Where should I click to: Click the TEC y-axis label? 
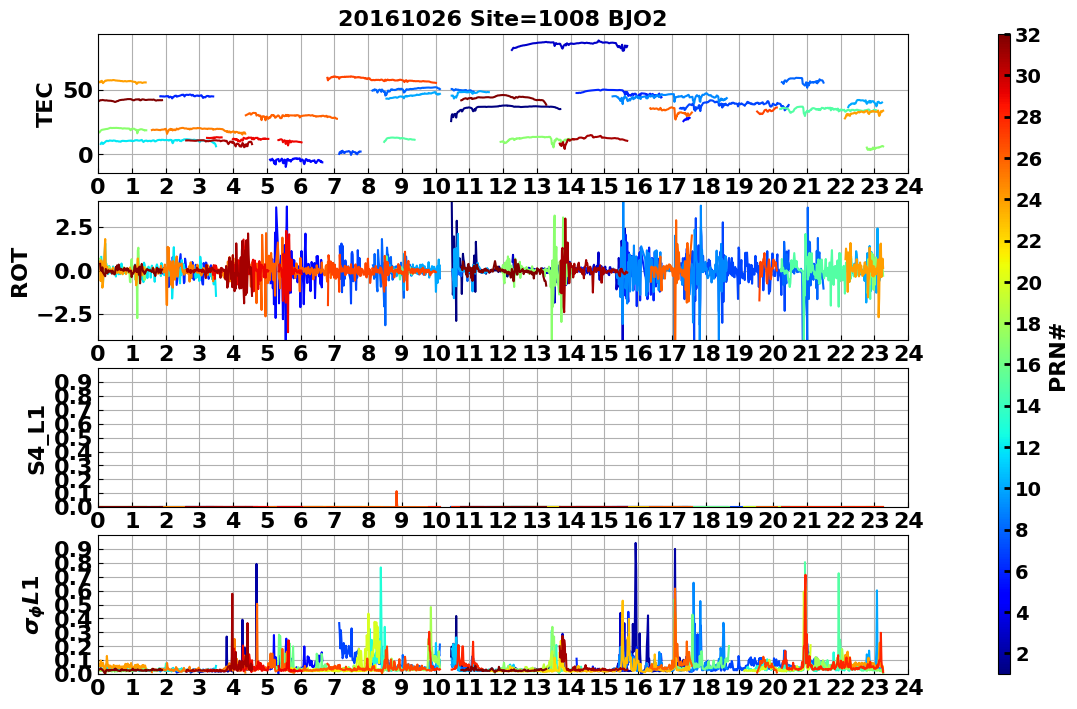(x=44, y=105)
